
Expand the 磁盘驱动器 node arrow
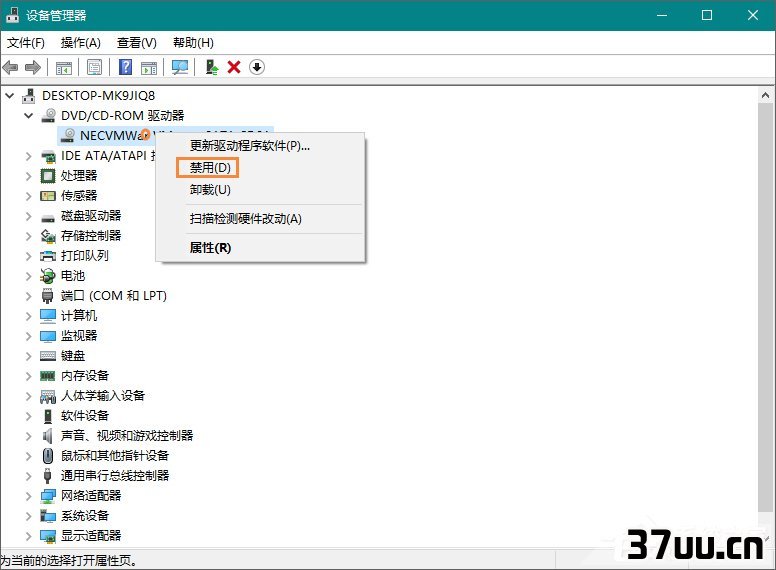[x=29, y=216]
